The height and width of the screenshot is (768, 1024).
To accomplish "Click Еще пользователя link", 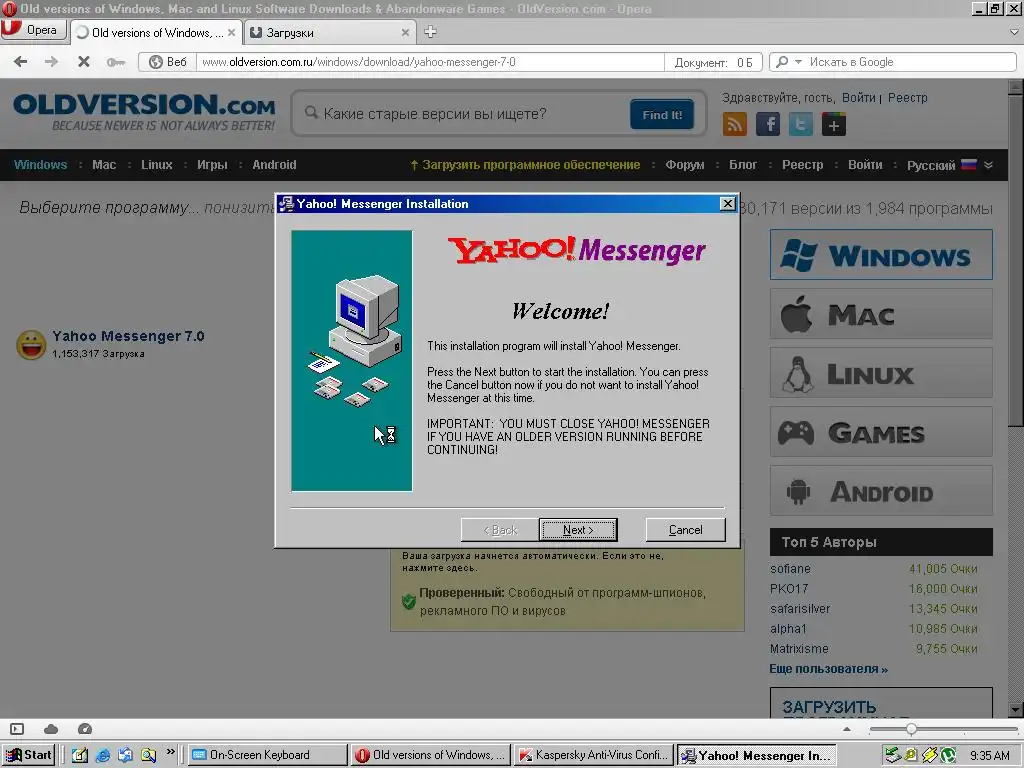I will pyautogui.click(x=828, y=669).
